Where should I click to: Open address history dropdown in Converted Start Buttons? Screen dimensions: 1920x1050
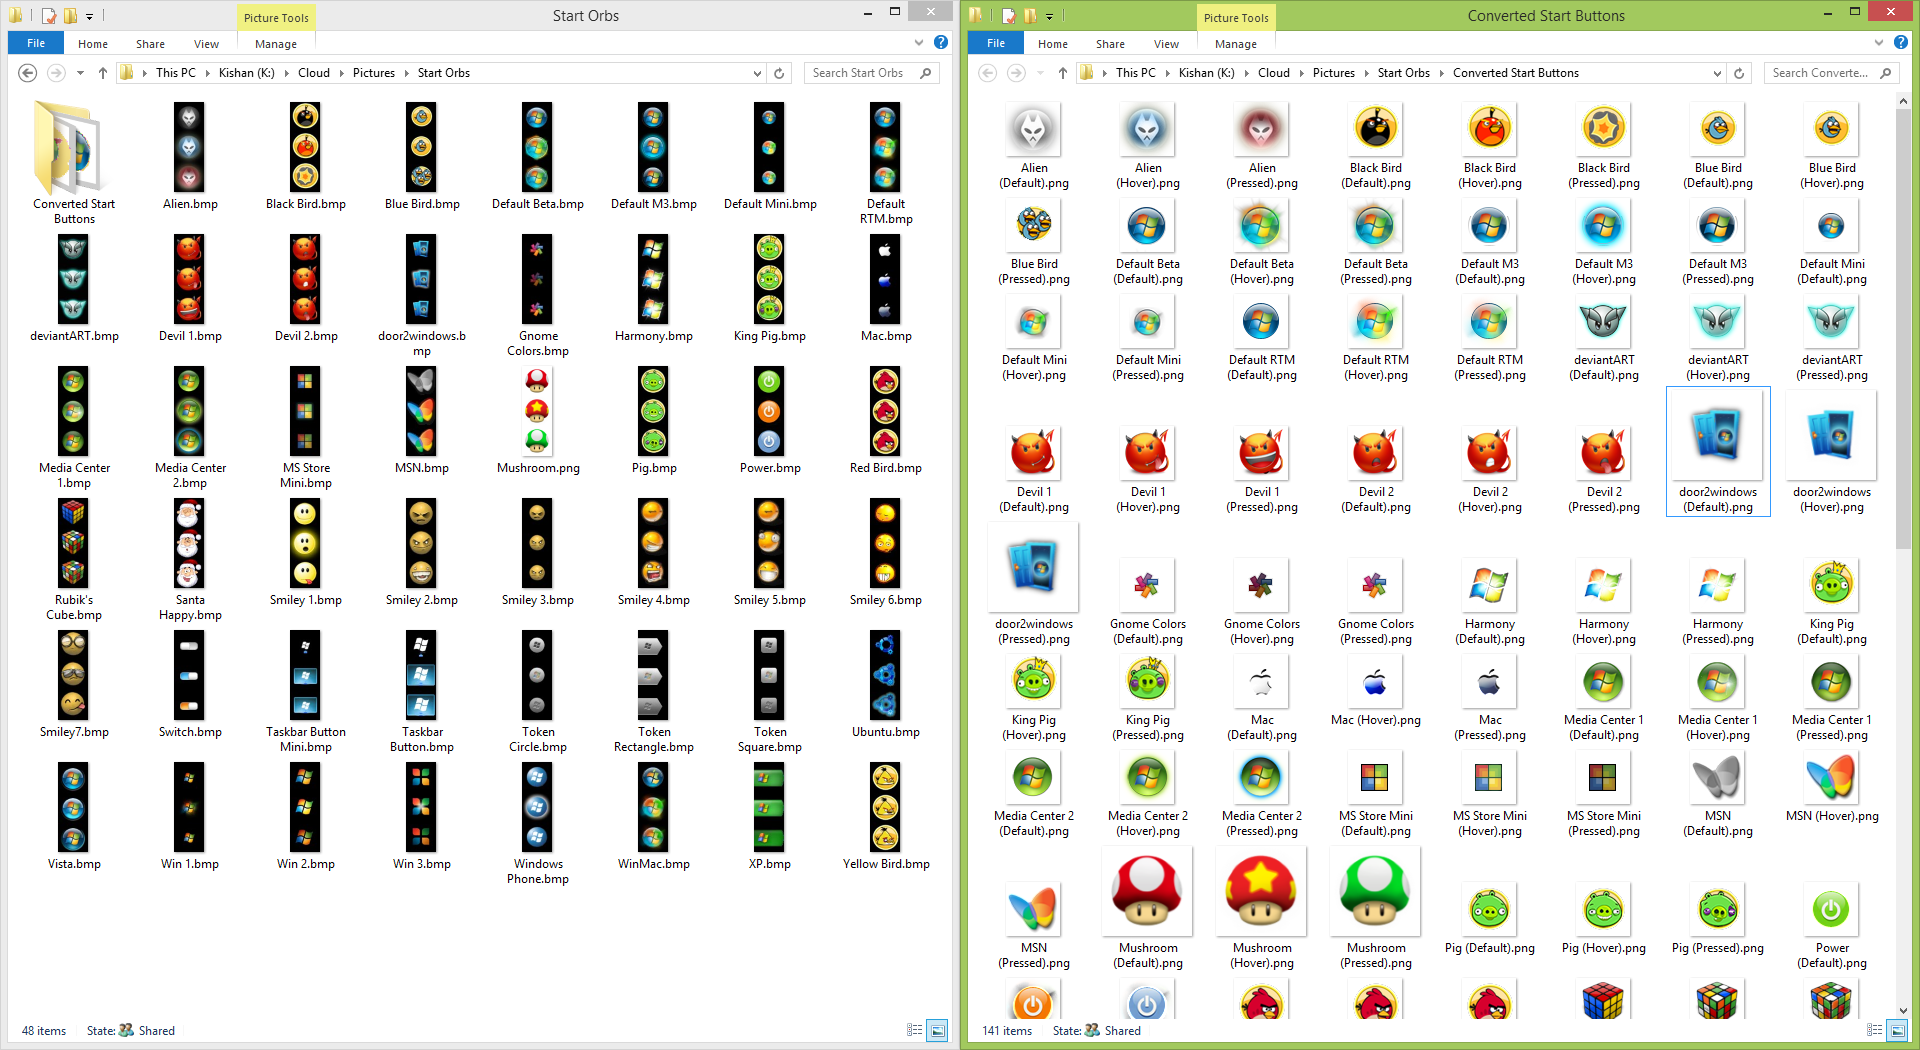click(x=1717, y=73)
